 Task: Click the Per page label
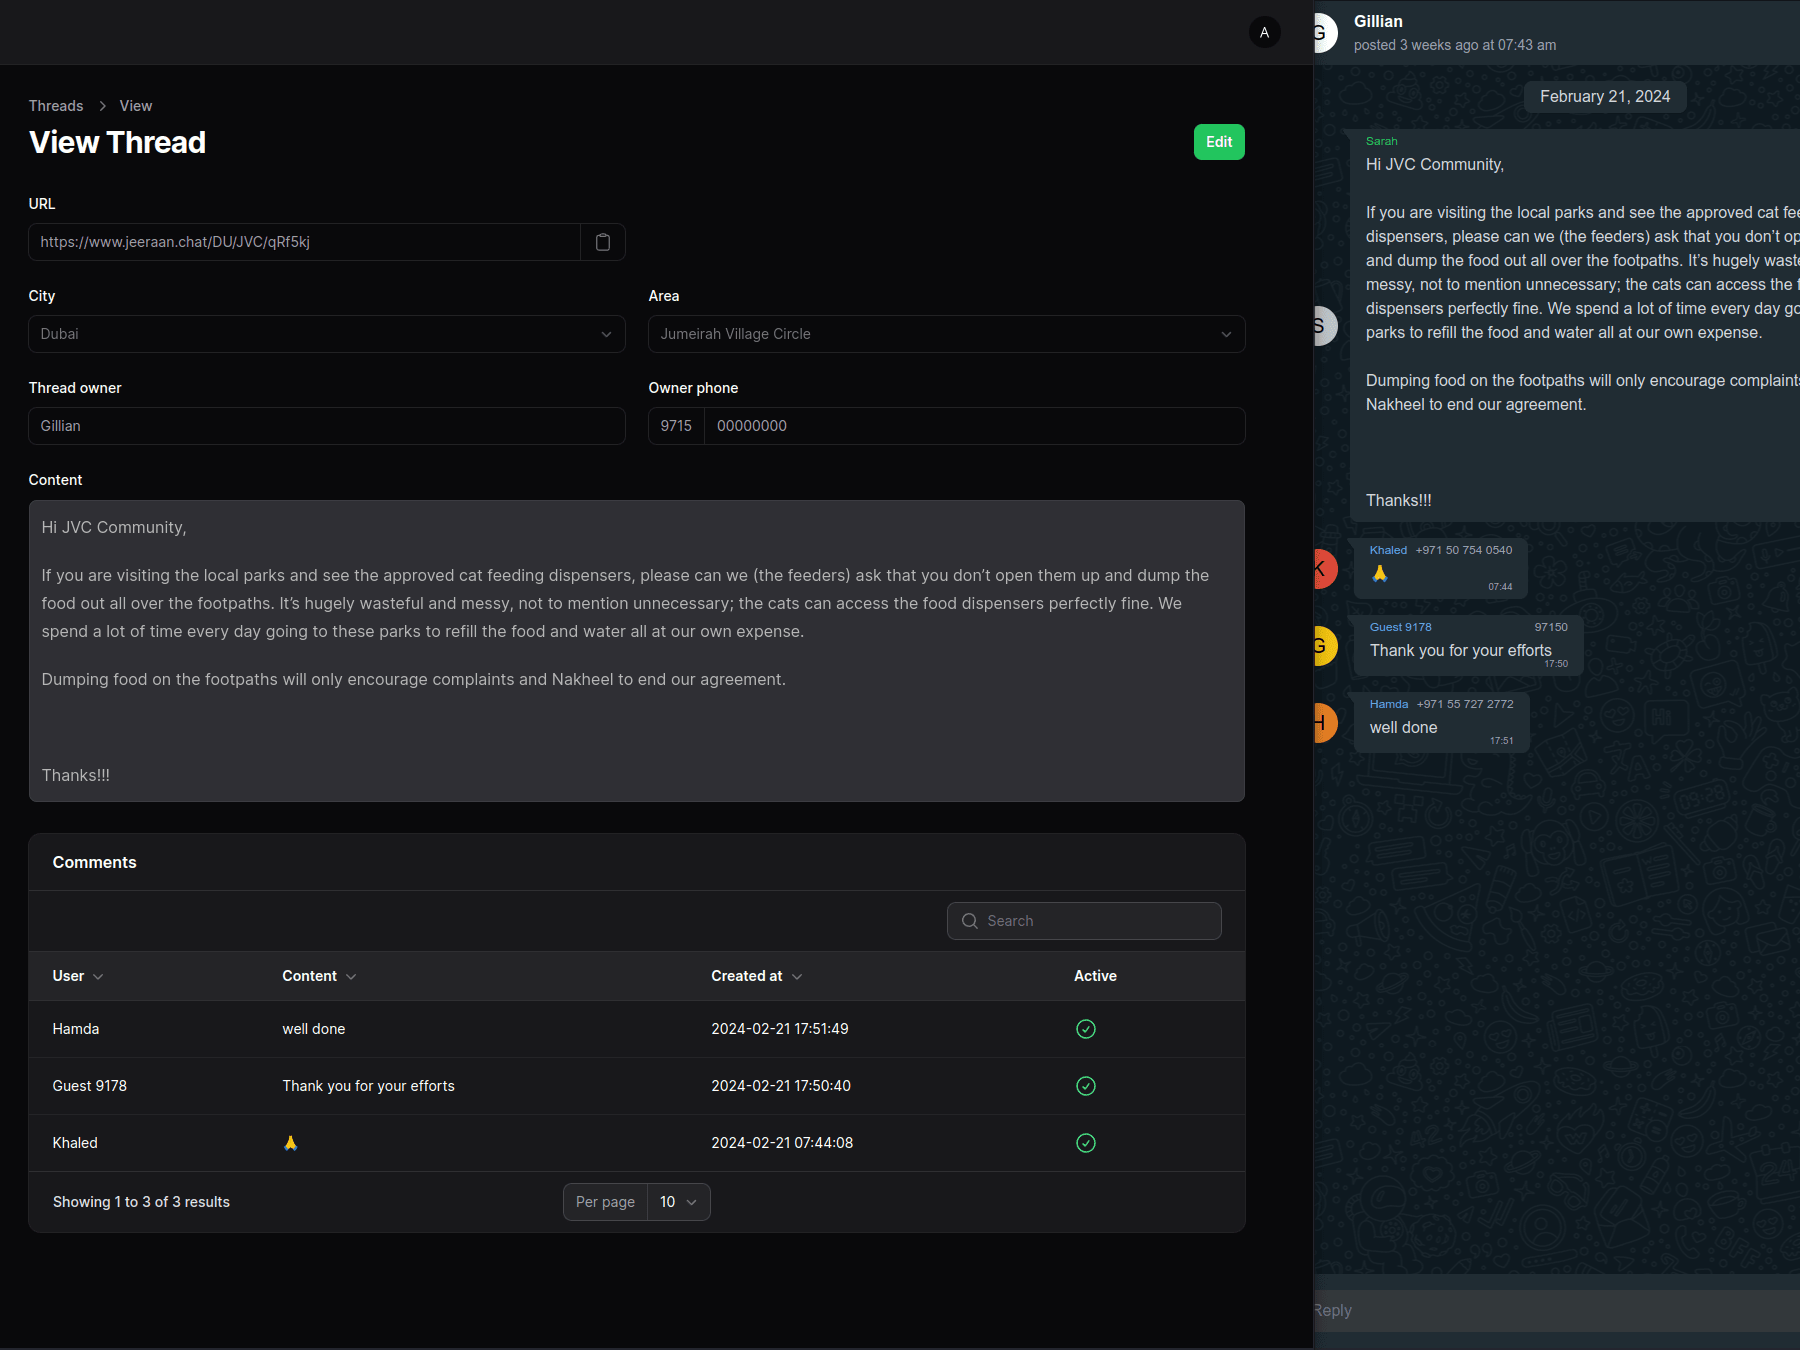[x=605, y=1202]
